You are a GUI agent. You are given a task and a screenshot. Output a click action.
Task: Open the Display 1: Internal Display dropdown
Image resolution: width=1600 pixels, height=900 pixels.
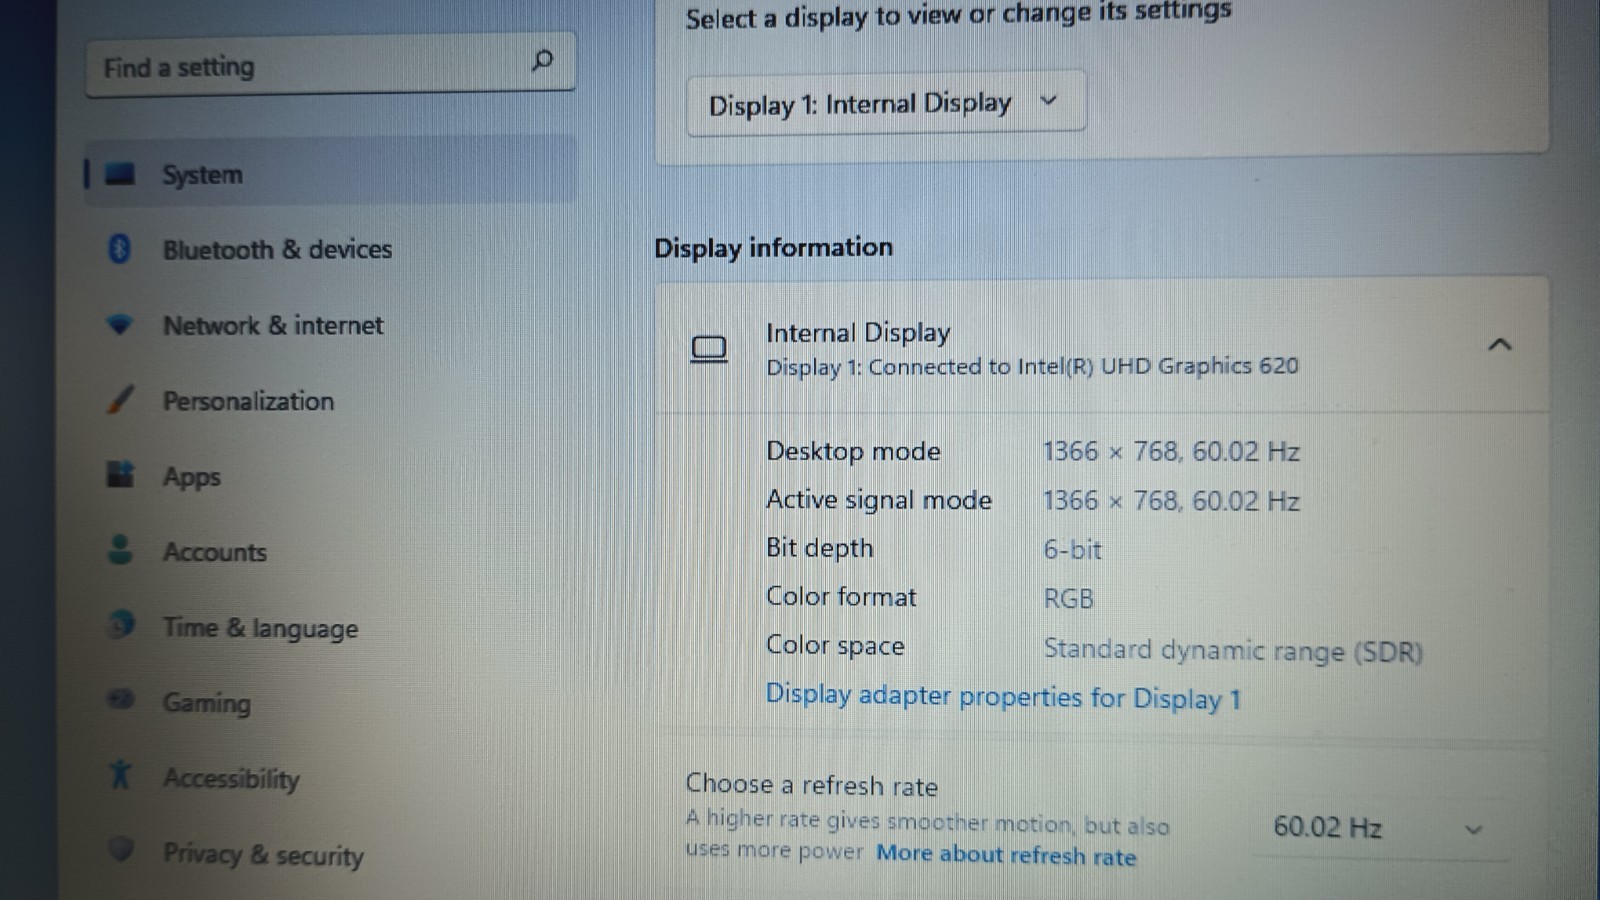[886, 102]
